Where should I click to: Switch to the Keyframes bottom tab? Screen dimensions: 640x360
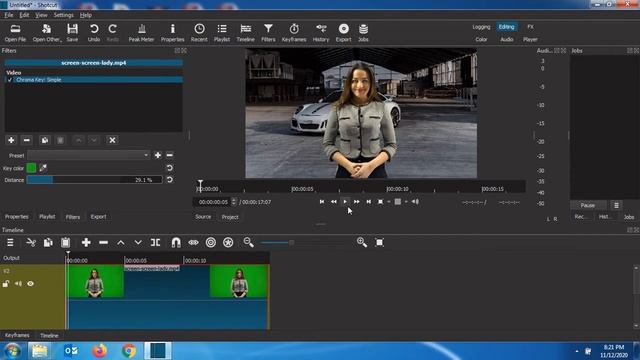pos(17,336)
